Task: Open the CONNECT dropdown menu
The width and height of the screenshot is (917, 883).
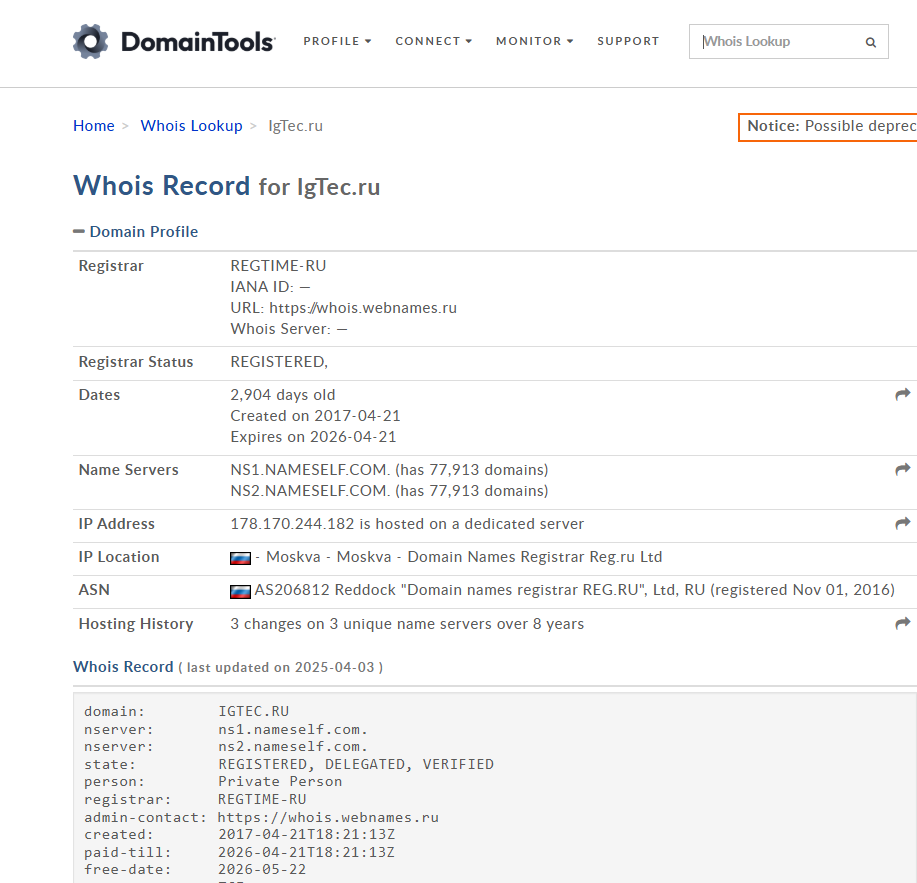Action: [x=433, y=41]
